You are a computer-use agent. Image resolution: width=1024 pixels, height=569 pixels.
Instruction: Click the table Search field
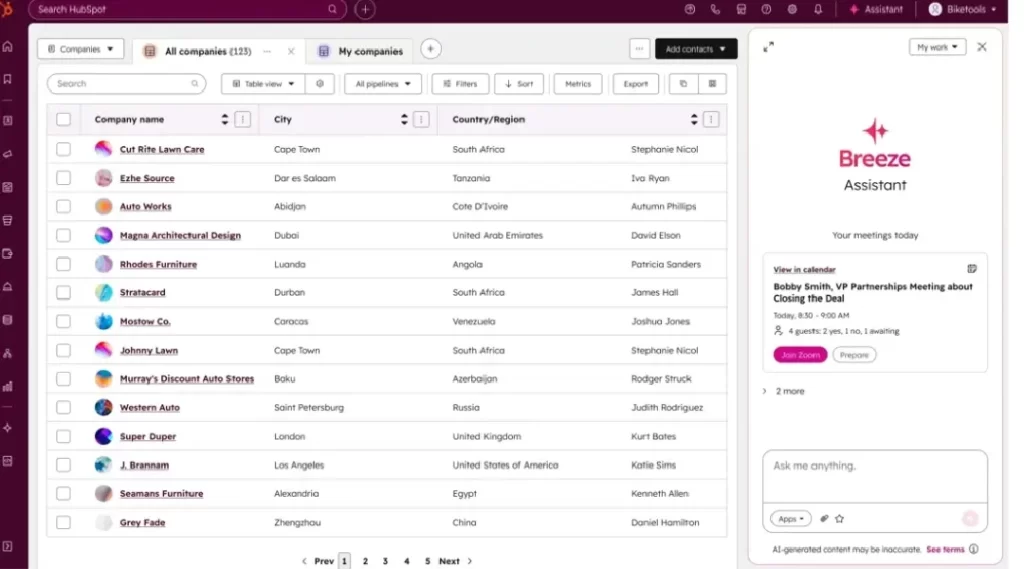(x=126, y=84)
